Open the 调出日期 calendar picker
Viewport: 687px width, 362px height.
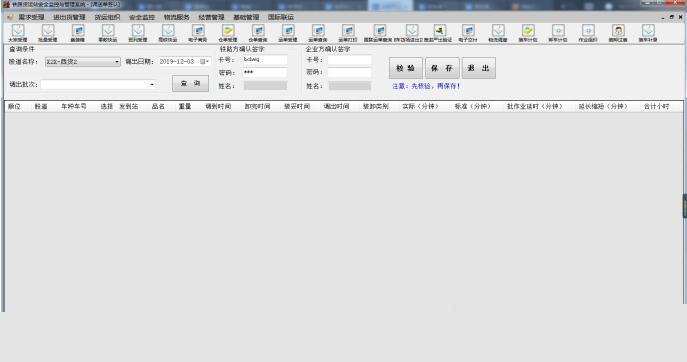[x=204, y=62]
